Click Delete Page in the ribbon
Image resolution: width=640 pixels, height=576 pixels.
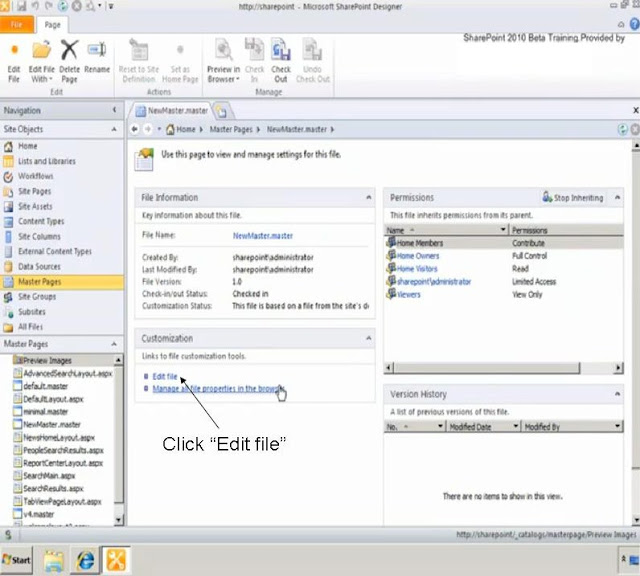point(69,62)
